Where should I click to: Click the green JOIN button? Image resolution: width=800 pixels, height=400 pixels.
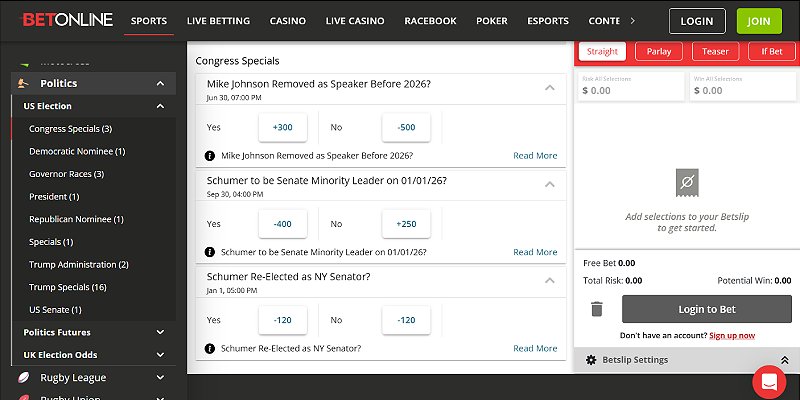pyautogui.click(x=759, y=20)
